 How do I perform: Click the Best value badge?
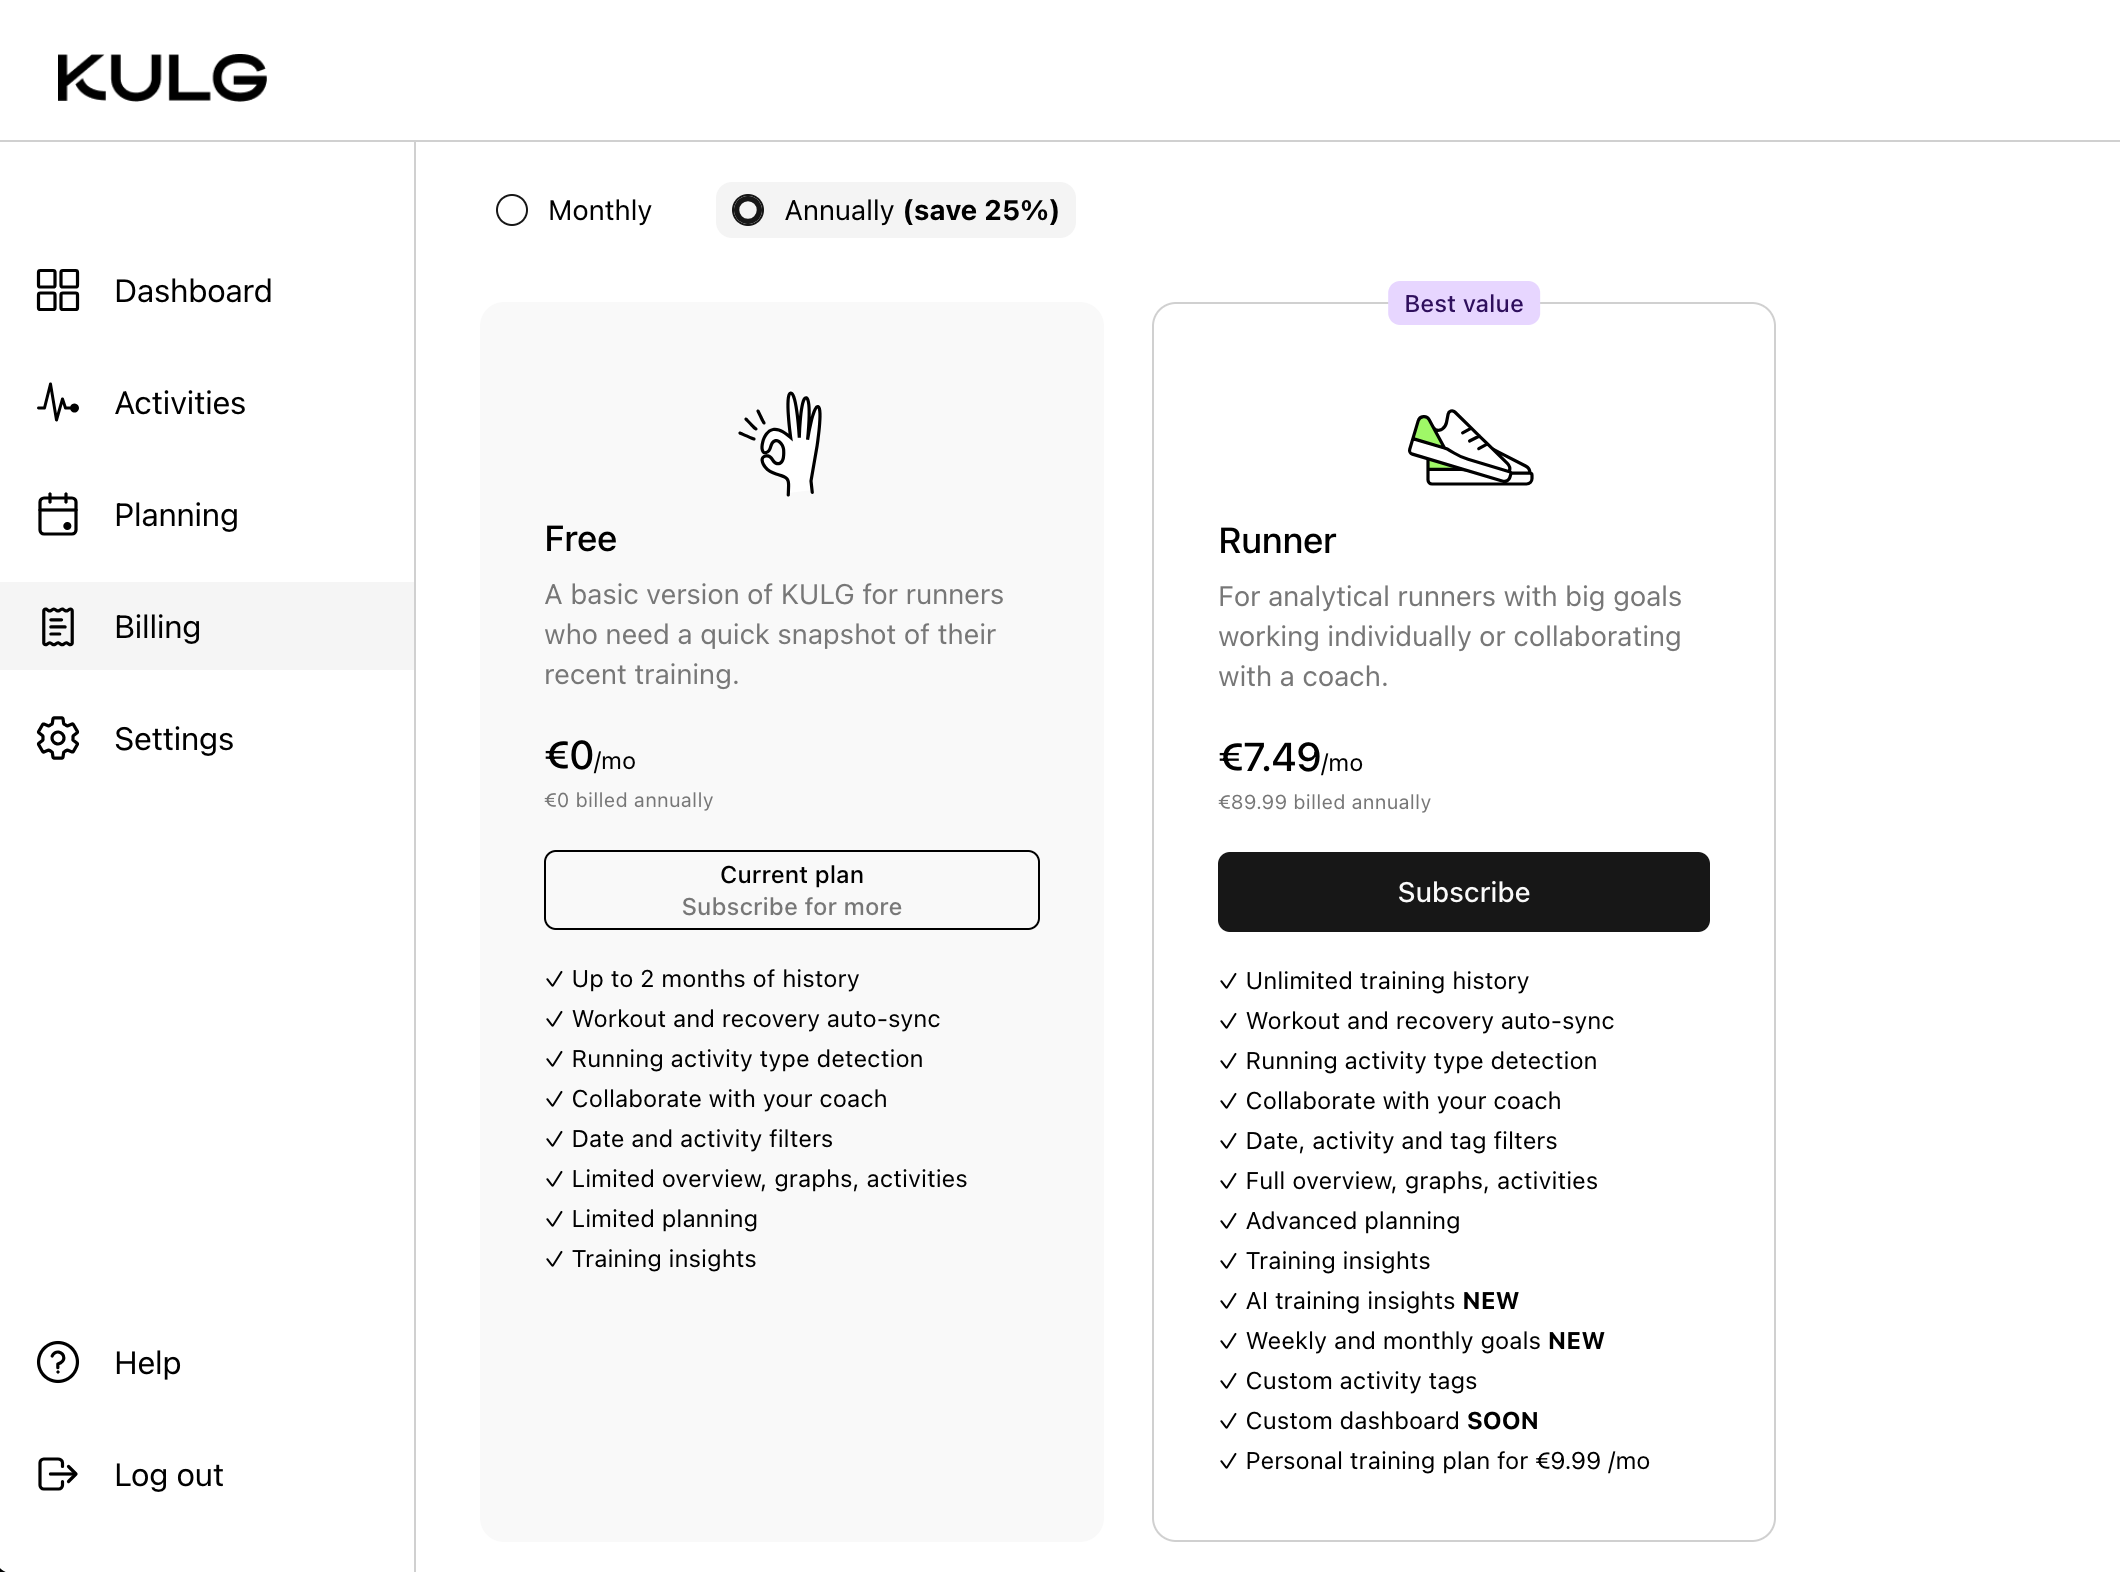point(1463,304)
